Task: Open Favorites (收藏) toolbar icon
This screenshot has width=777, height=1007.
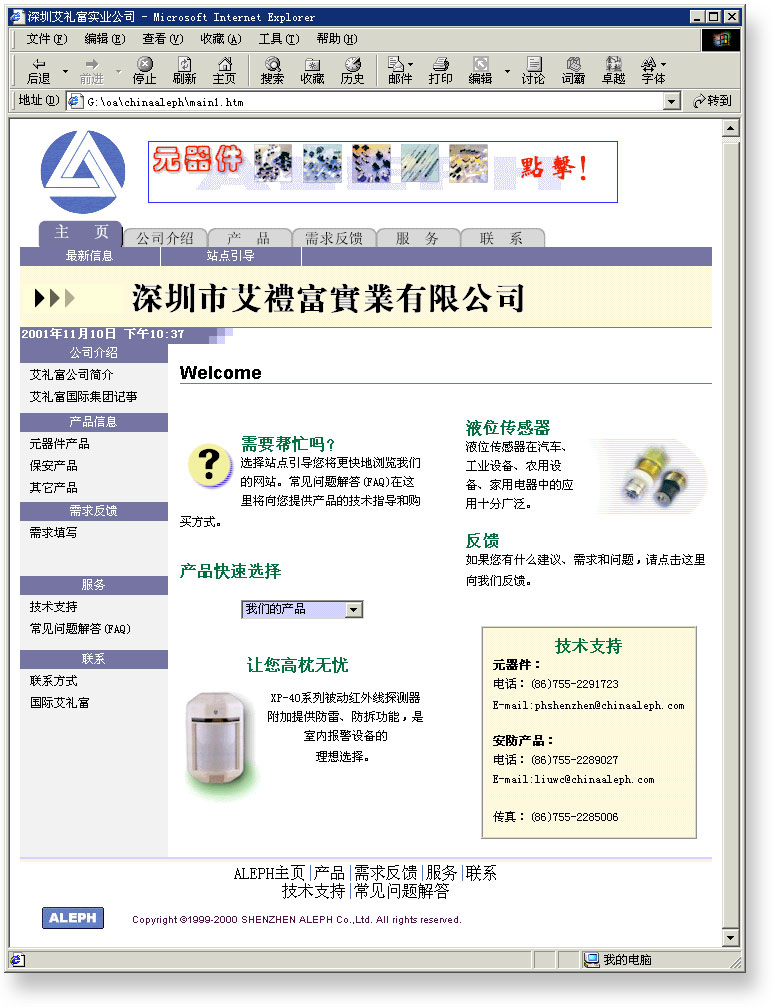Action: click(x=312, y=70)
